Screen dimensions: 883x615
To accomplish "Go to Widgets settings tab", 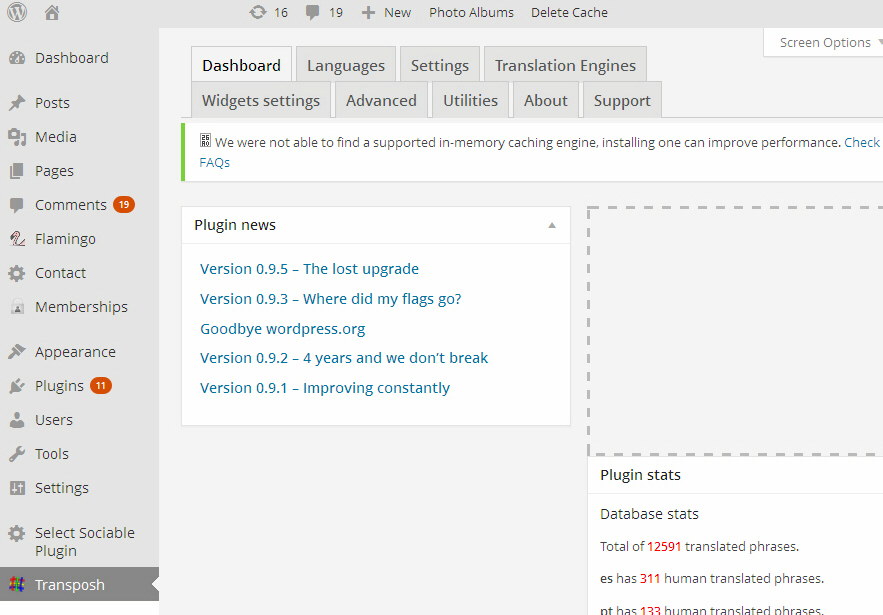I will click(261, 100).
